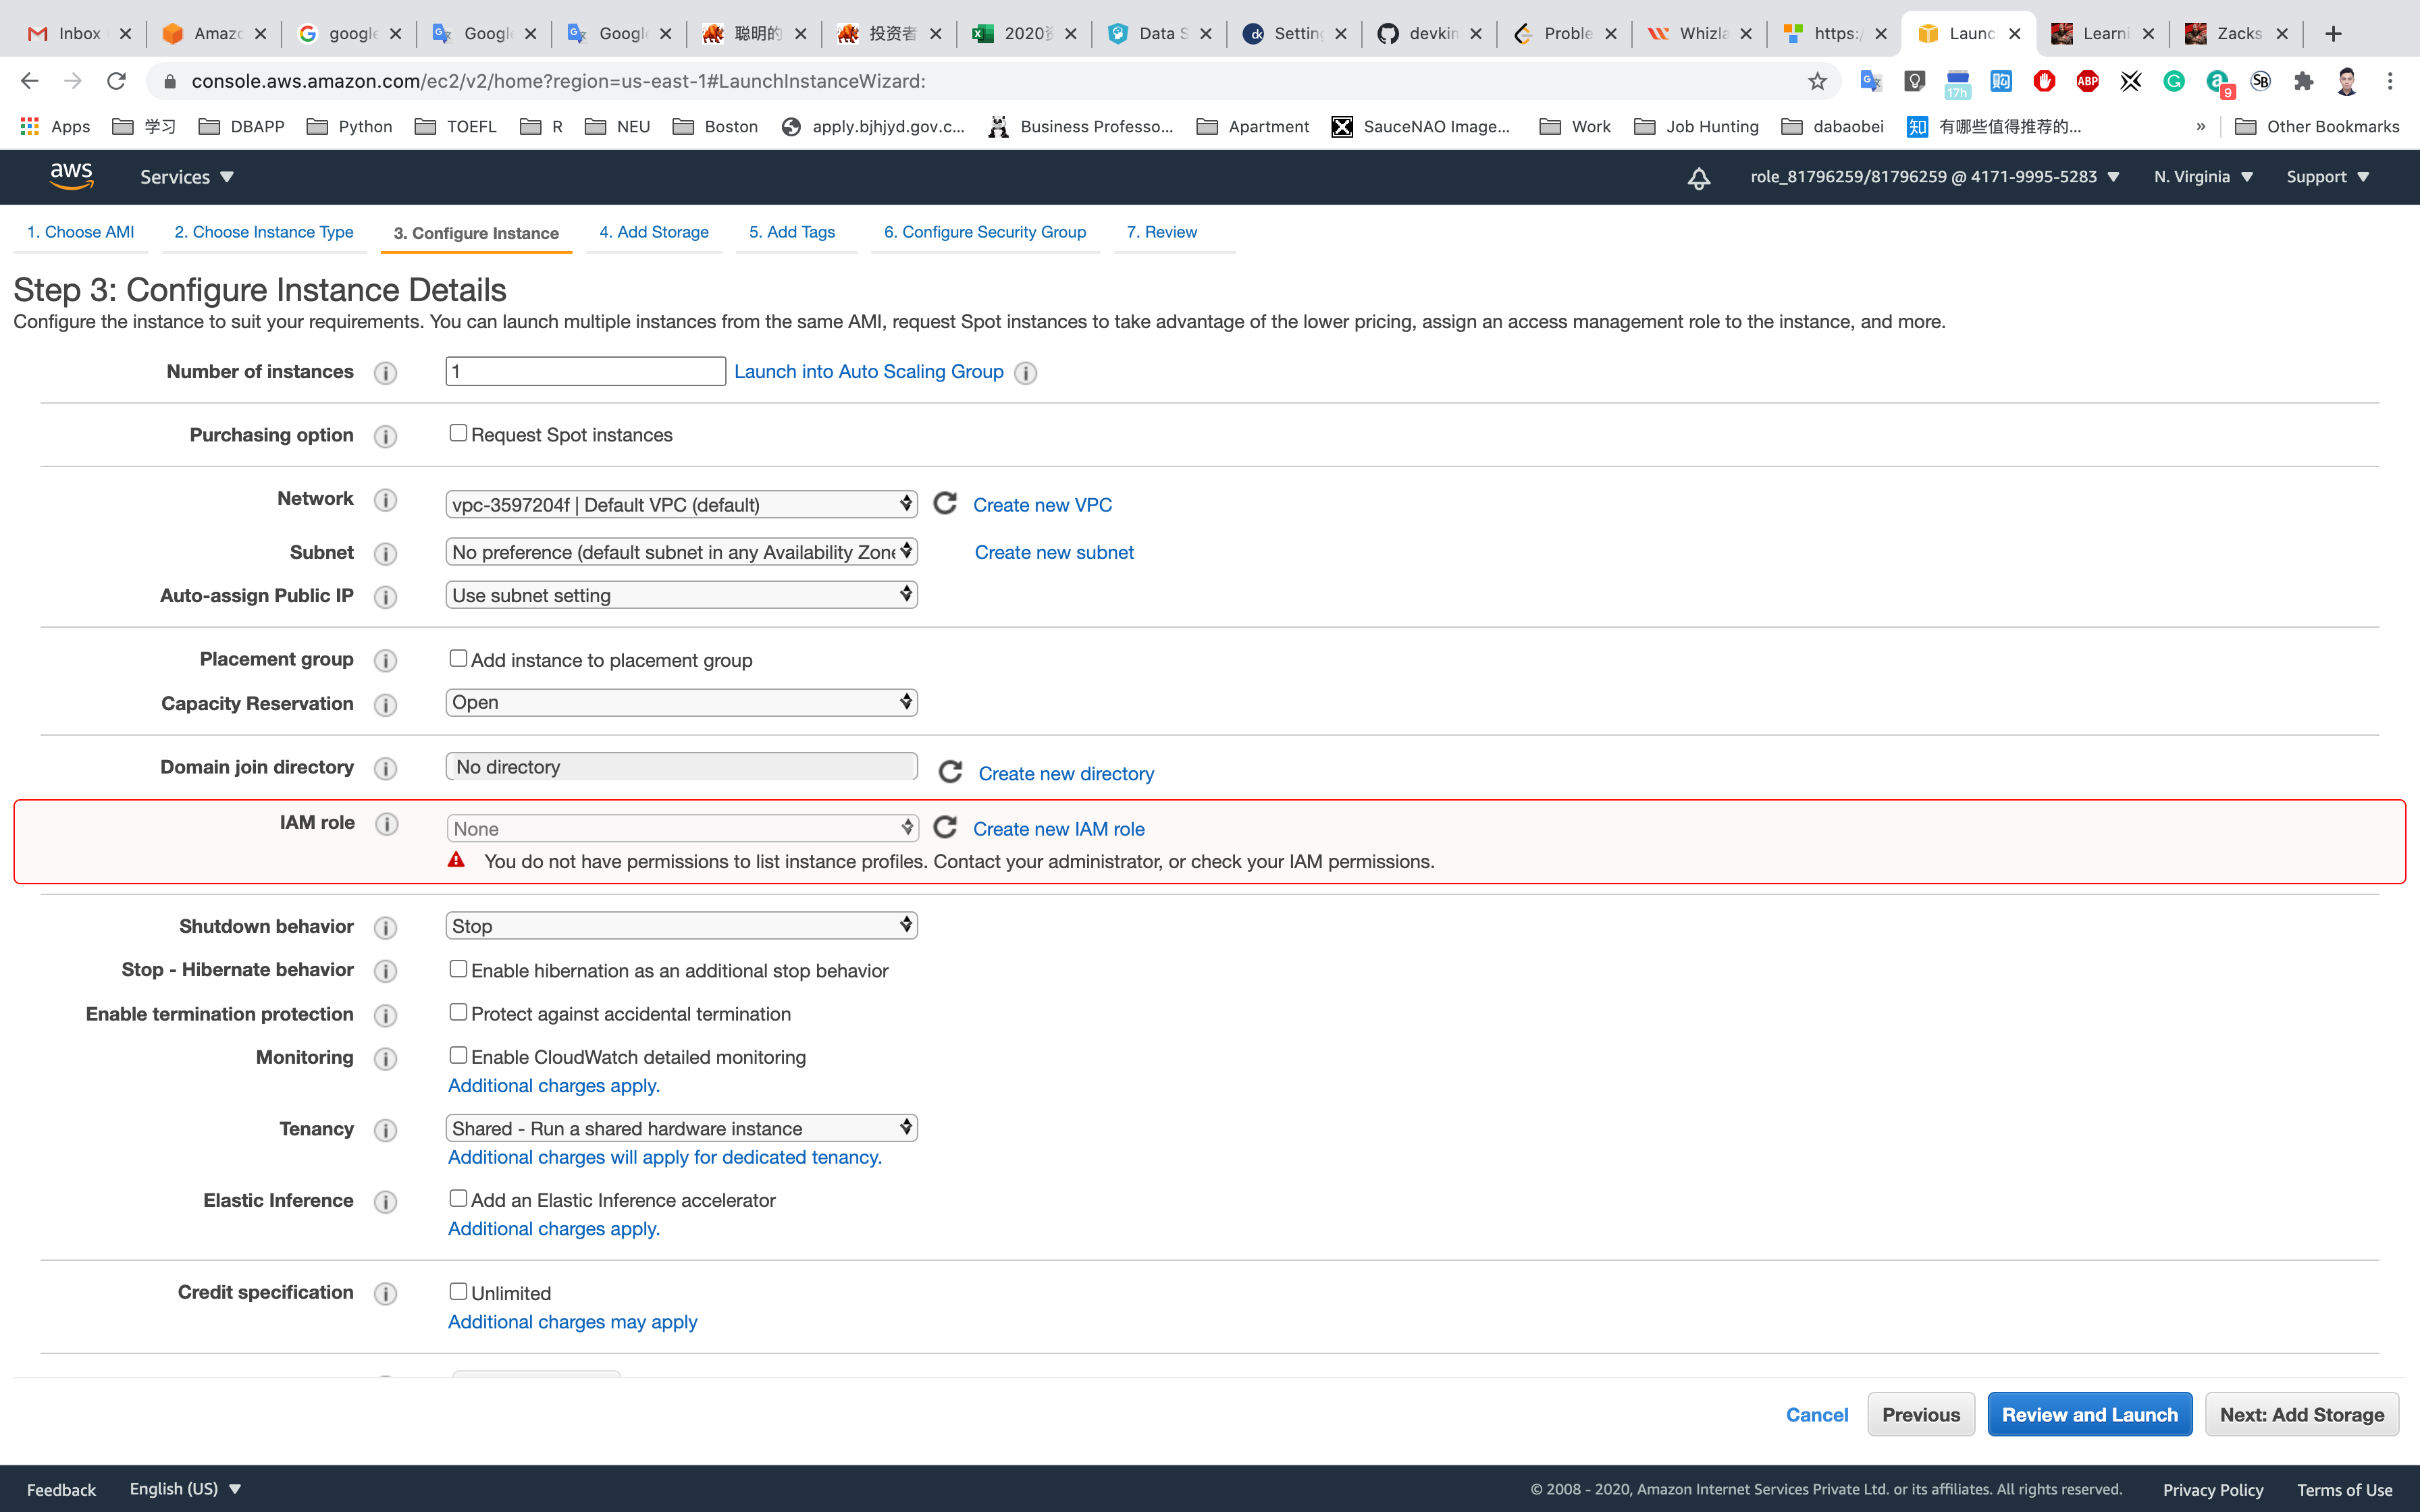
Task: Click the Number of instances input field
Action: (x=585, y=371)
